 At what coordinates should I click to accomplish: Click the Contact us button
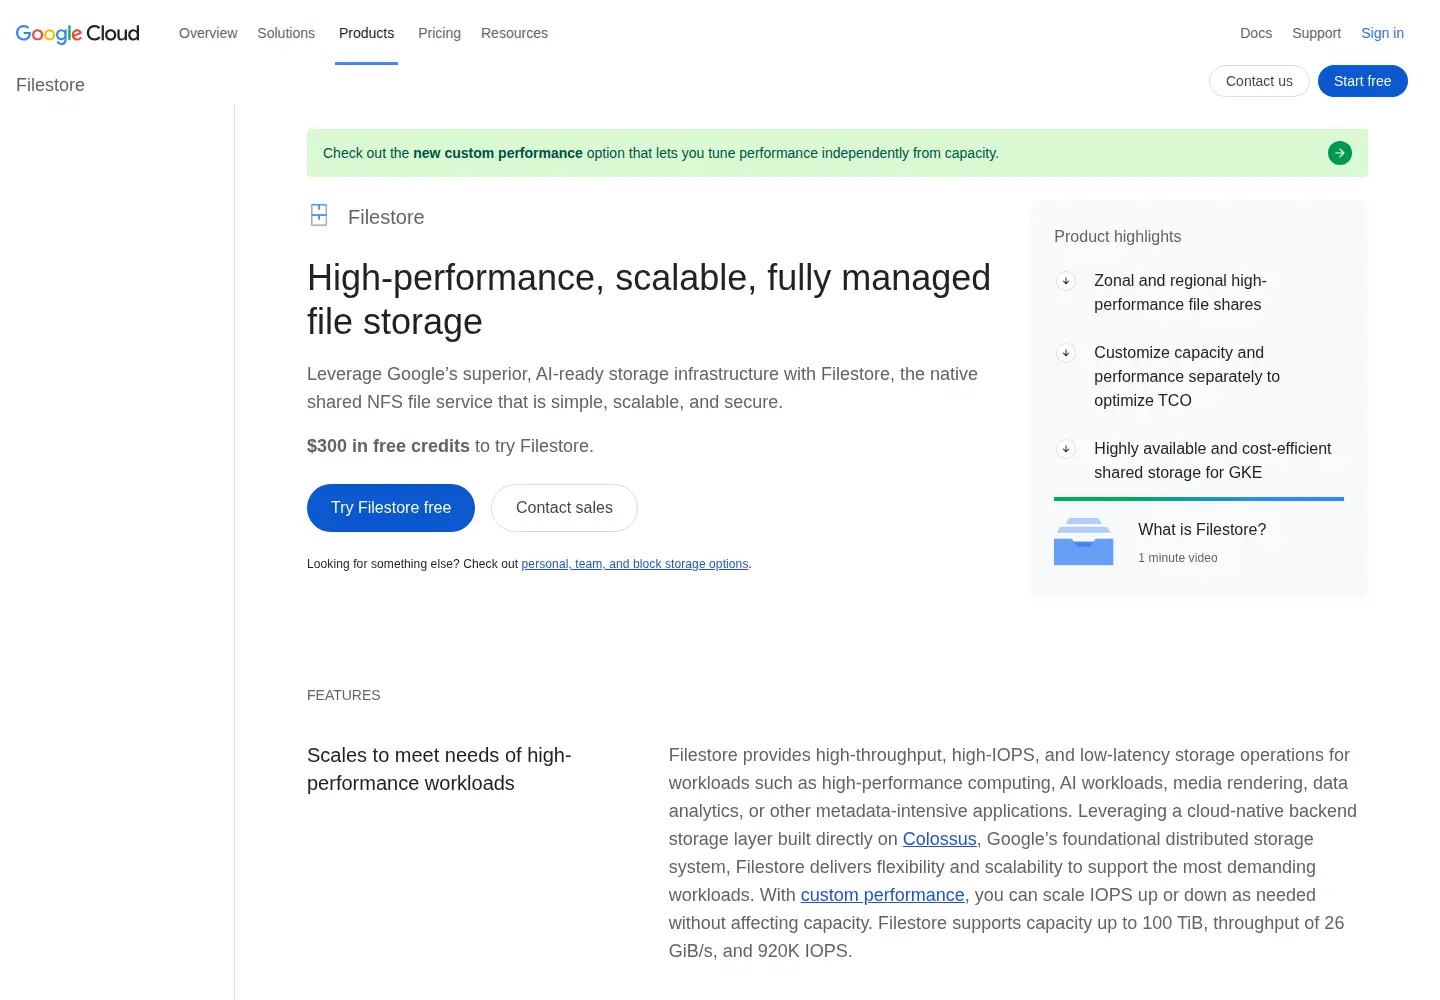pos(1259,81)
